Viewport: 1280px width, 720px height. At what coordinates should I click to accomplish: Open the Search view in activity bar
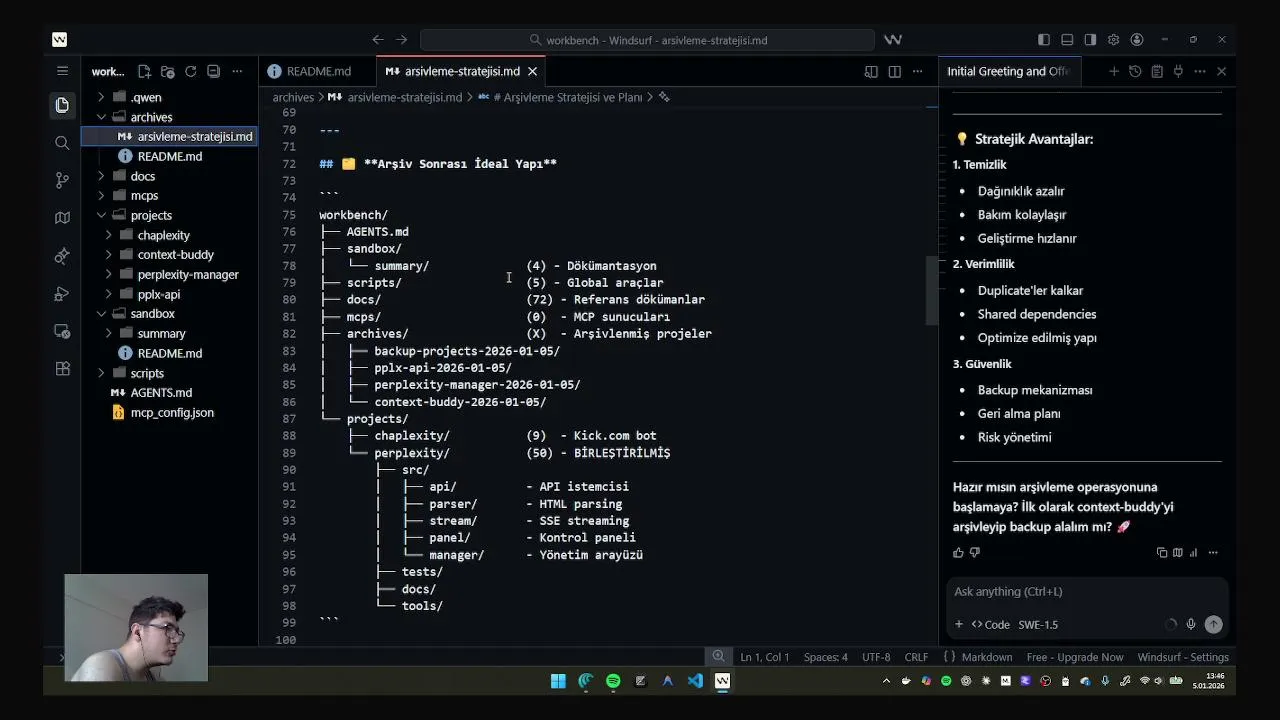coord(62,143)
